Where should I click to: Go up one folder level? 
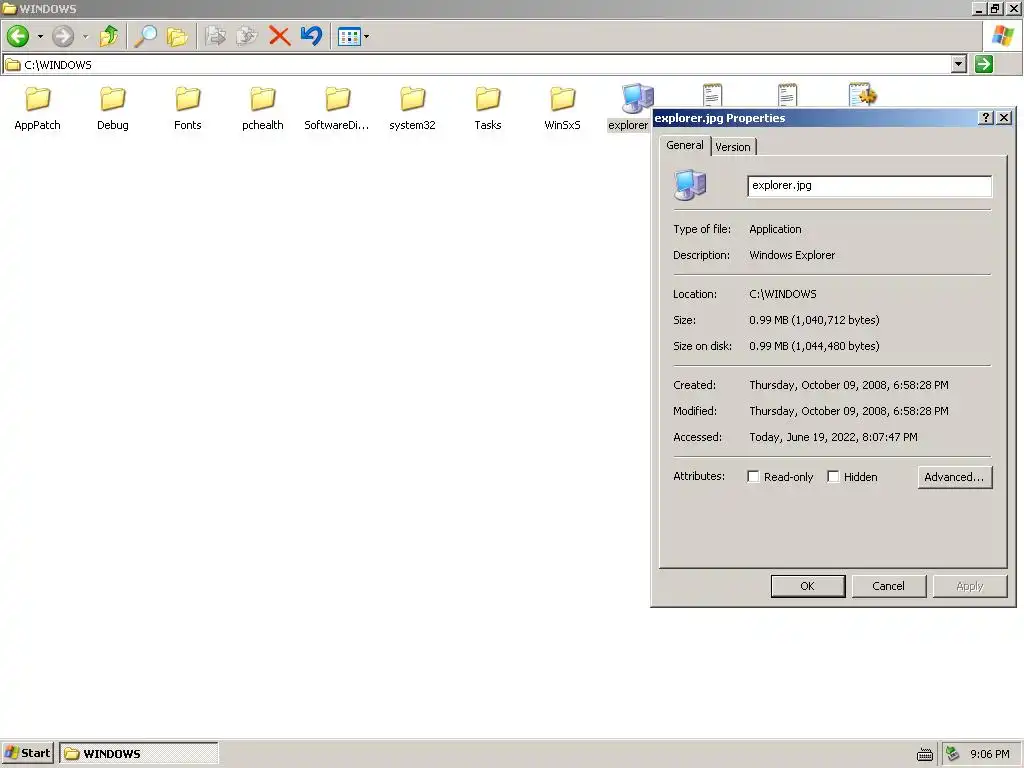[109, 36]
